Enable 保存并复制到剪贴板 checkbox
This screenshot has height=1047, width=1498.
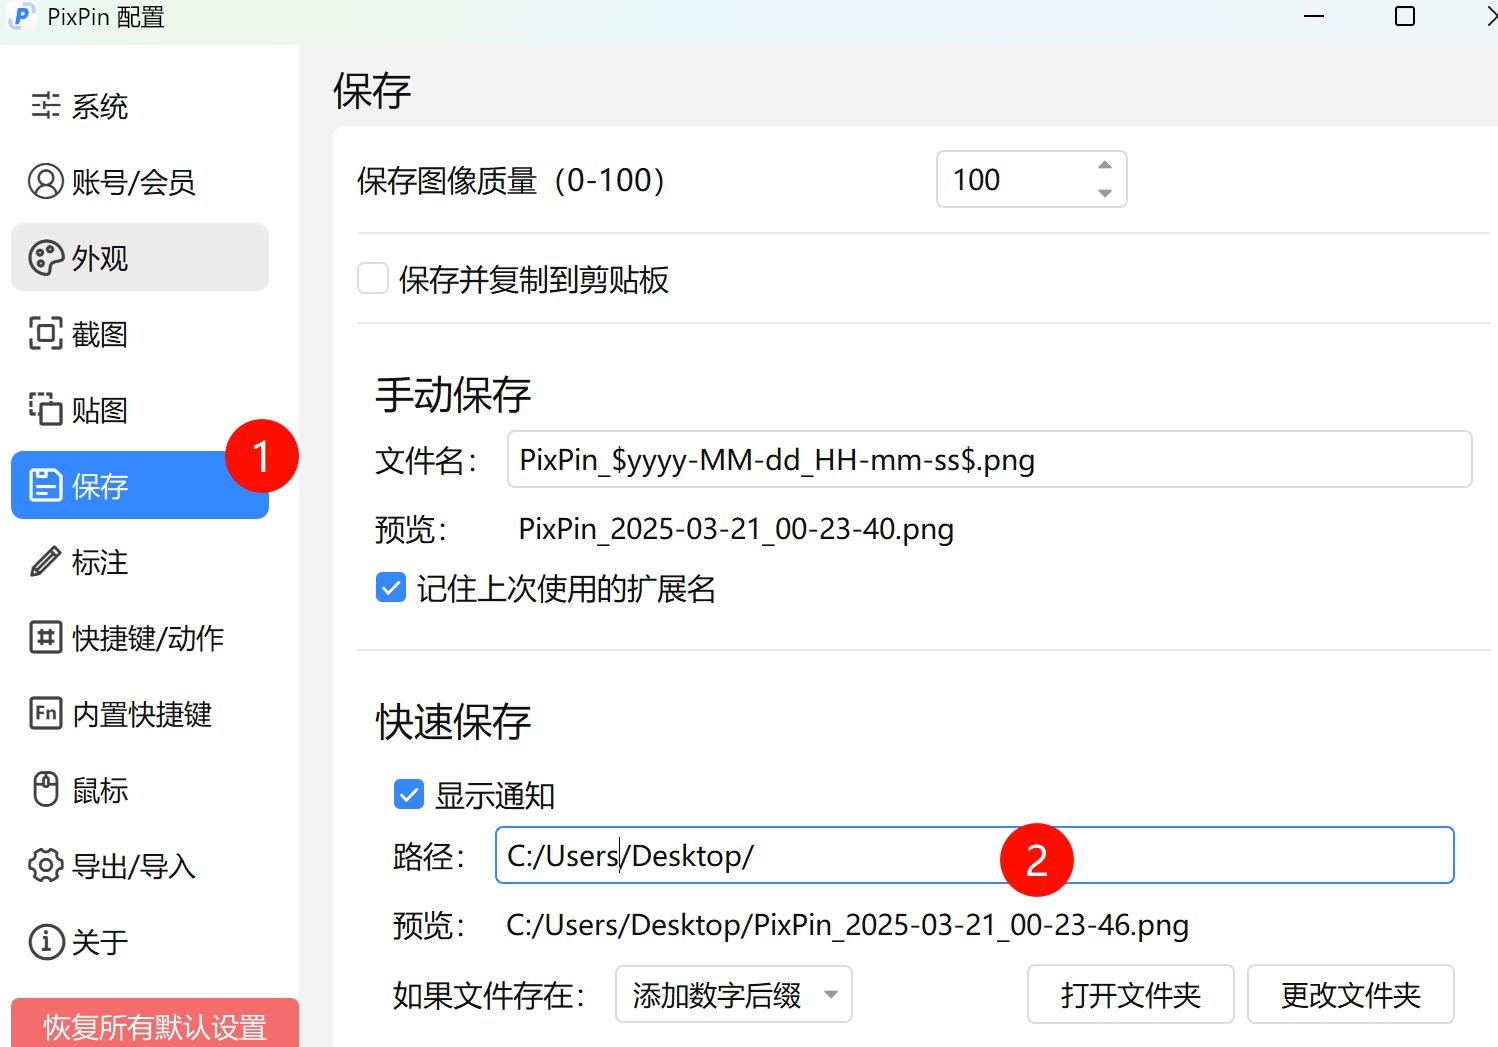pos(373,279)
